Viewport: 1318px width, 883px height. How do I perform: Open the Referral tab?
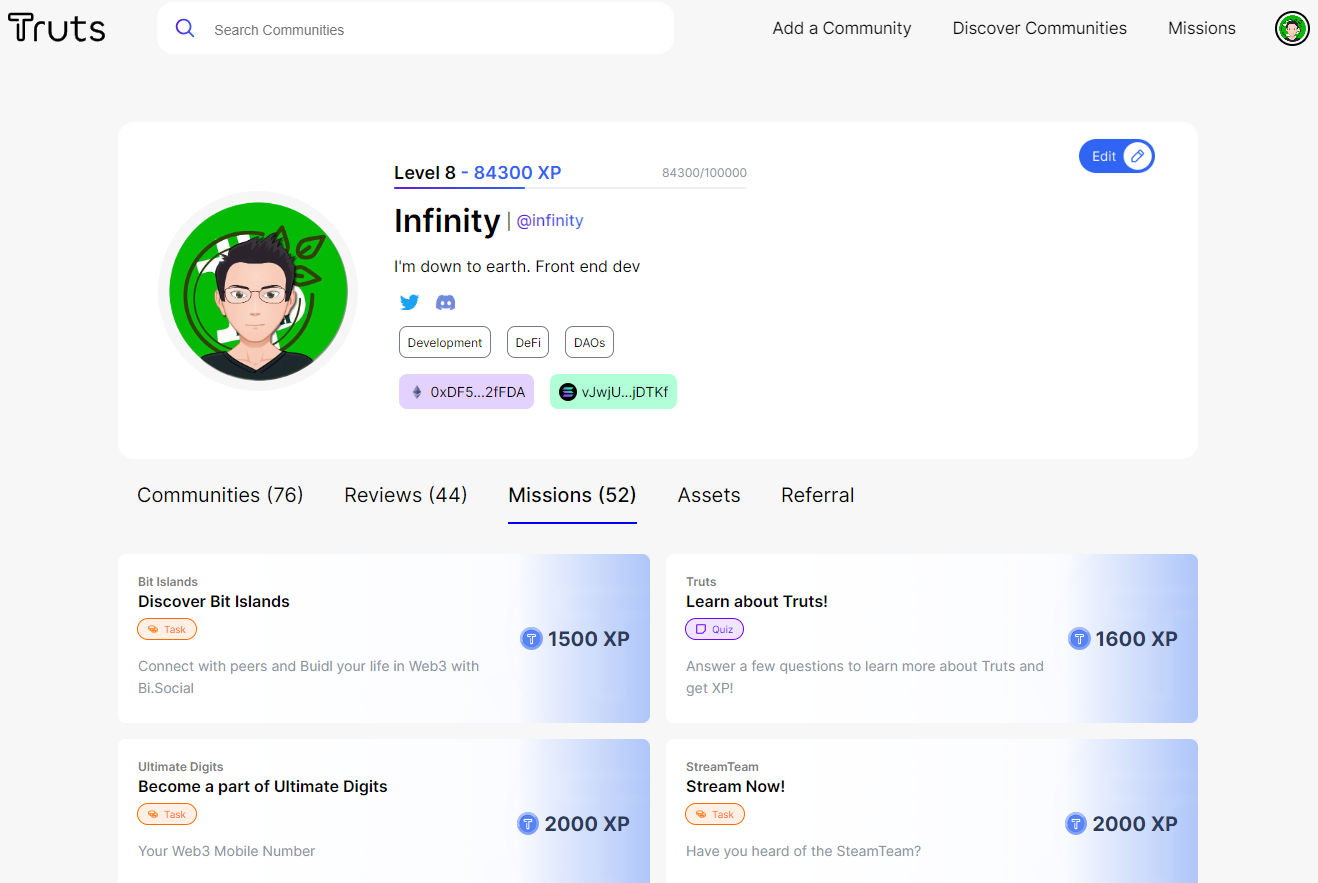click(x=818, y=495)
